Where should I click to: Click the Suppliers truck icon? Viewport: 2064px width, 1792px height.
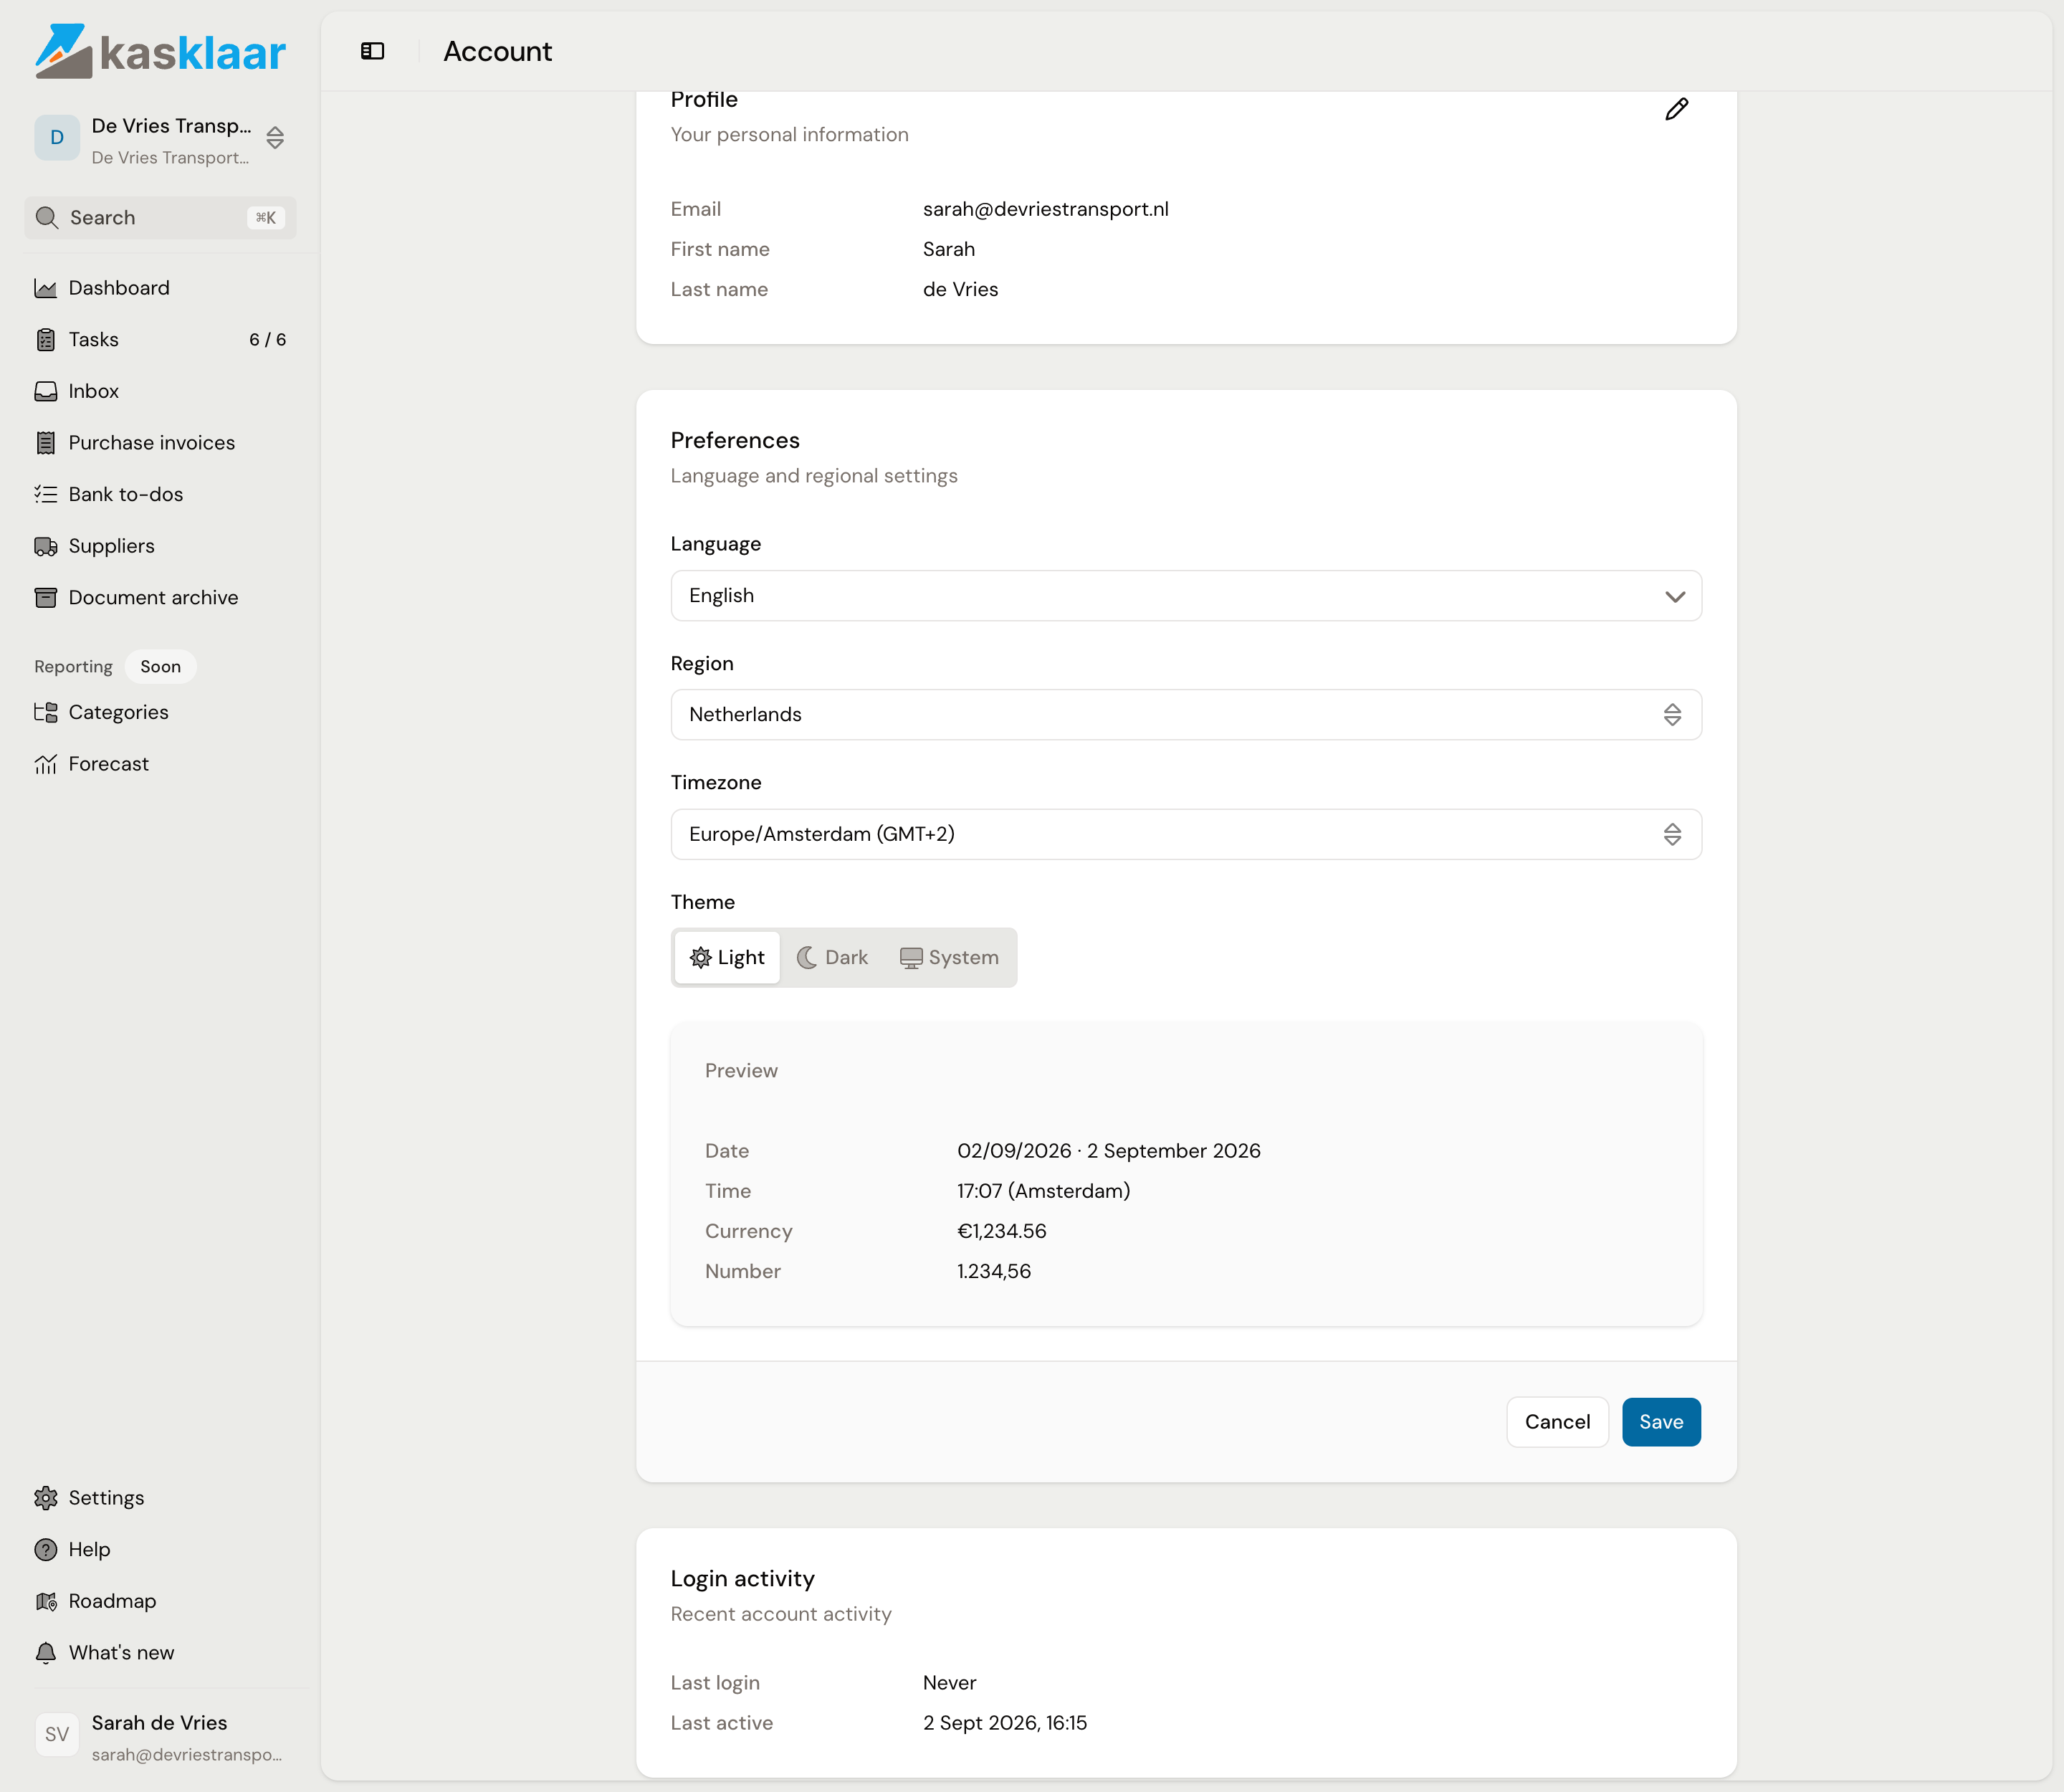pos(46,546)
